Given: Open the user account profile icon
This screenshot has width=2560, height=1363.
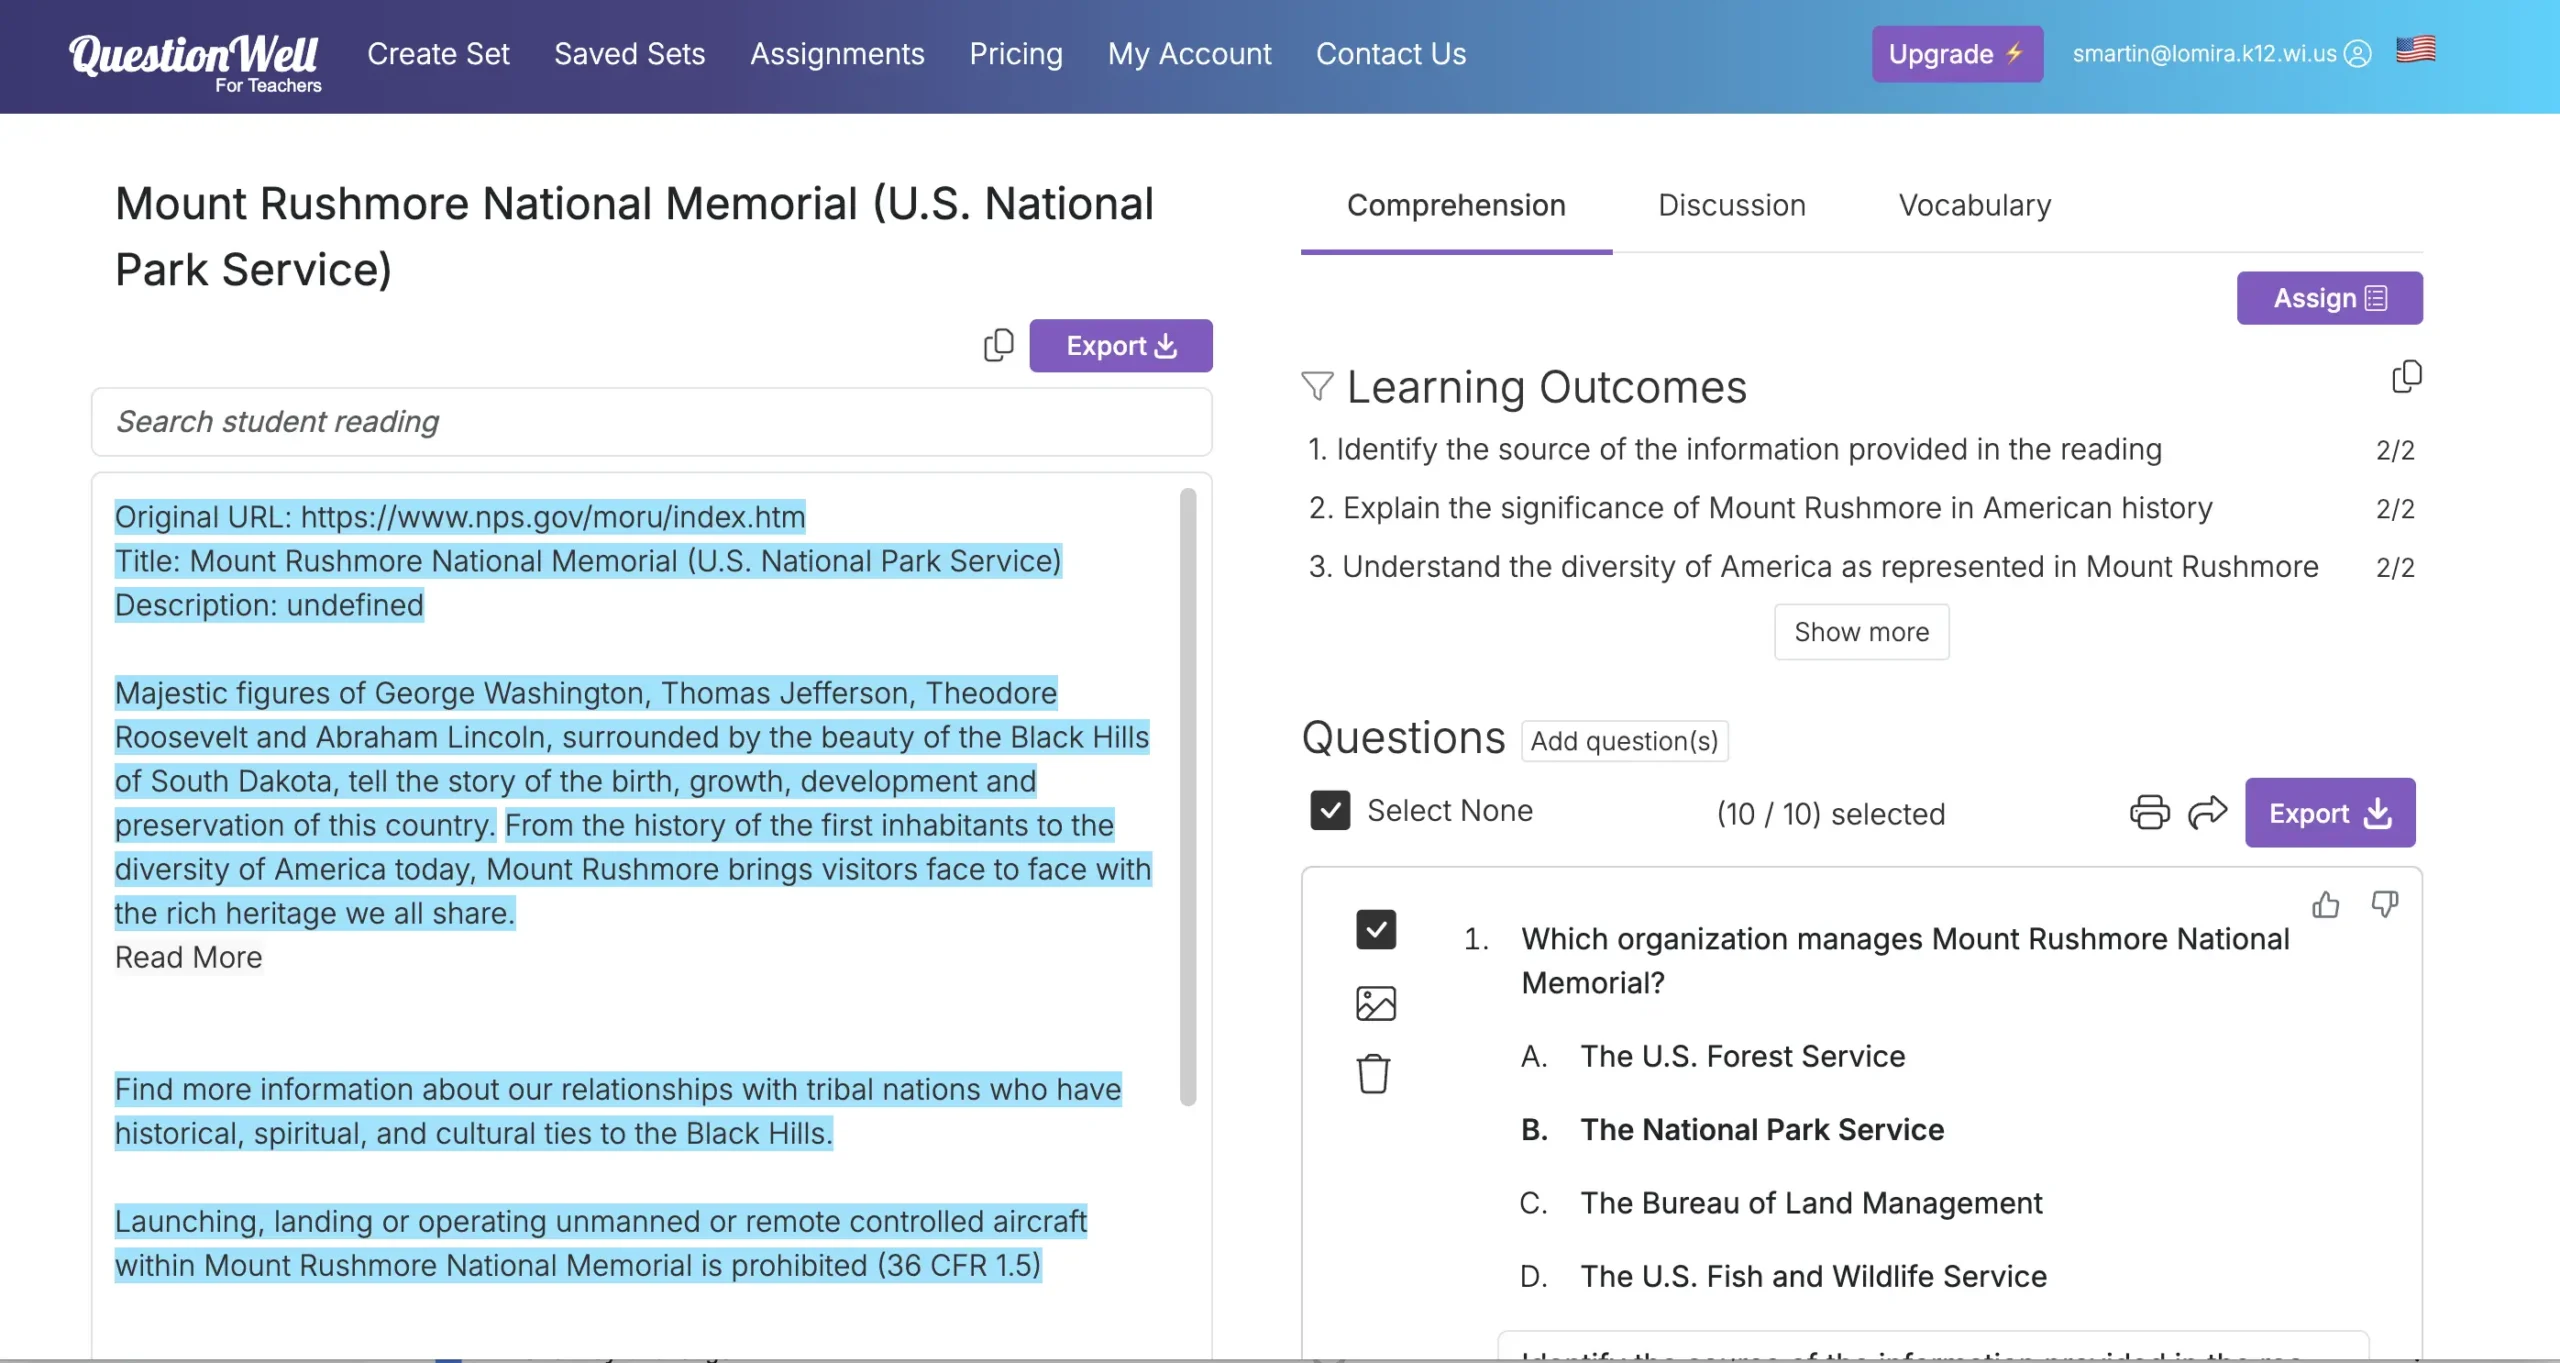Looking at the screenshot, I should click(2357, 54).
